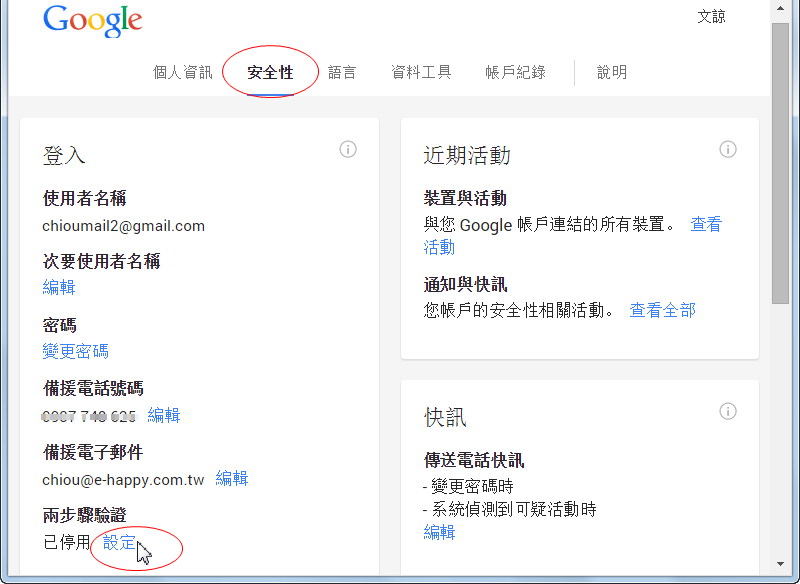Image resolution: width=800 pixels, height=584 pixels.
Task: Click the 系統偵測到可疑活動時 line
Action: 510,509
